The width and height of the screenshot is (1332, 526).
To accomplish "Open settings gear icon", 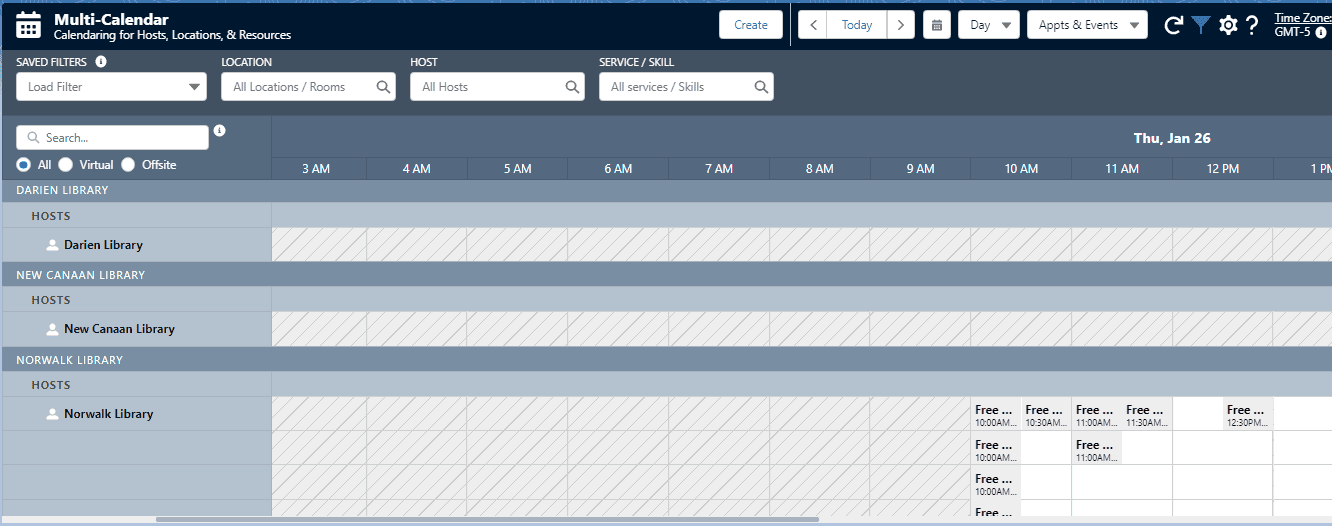I will tap(1228, 25).
